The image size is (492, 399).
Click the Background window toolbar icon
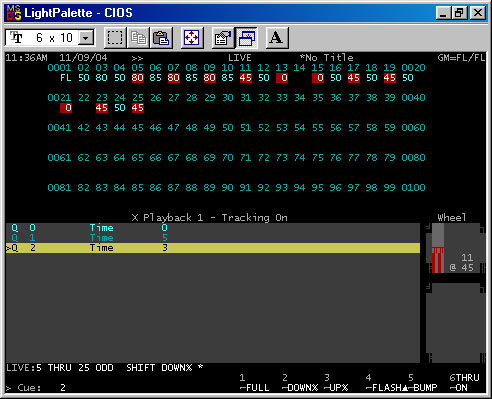[x=246, y=38]
